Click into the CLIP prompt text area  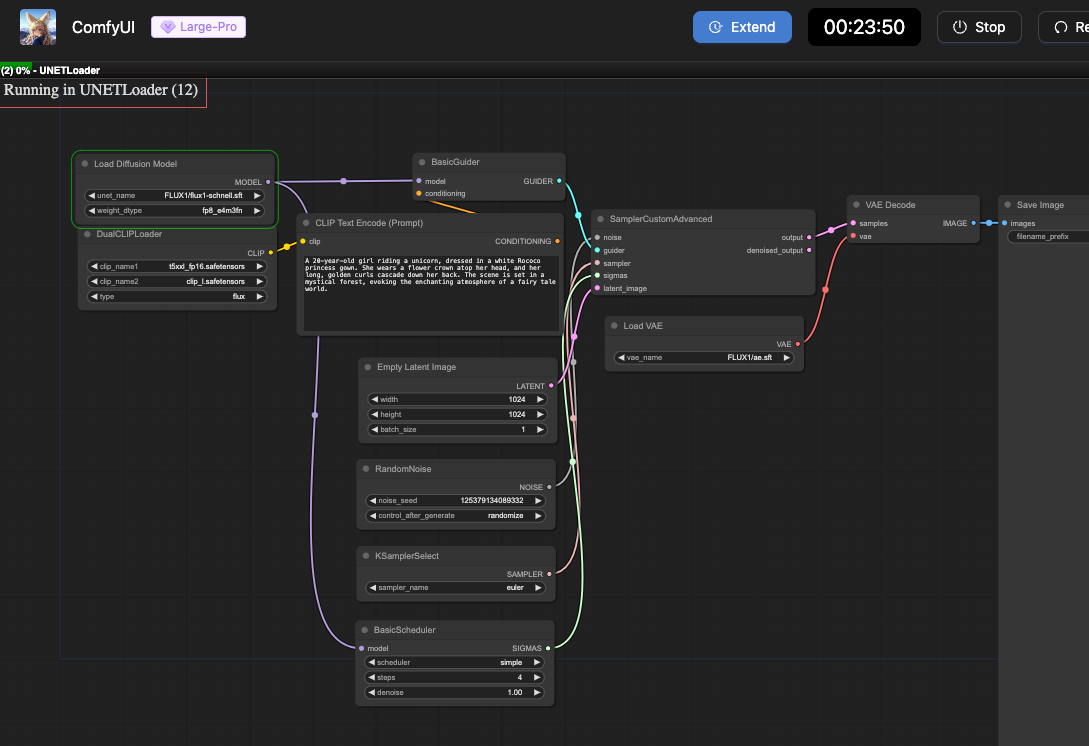pyautogui.click(x=431, y=293)
